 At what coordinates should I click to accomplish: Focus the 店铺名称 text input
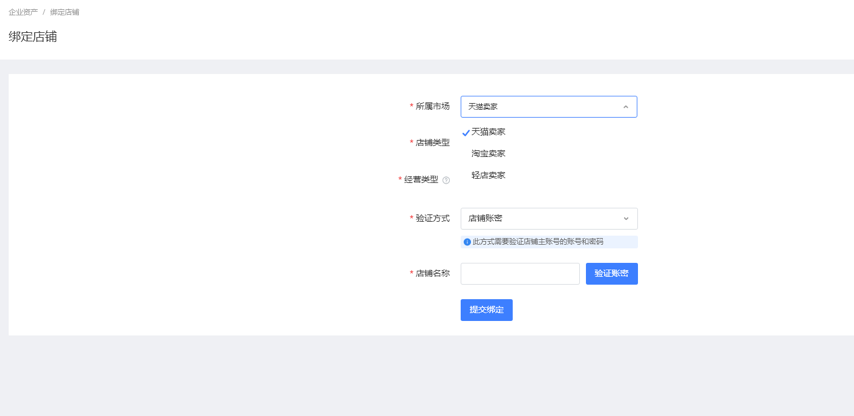tap(519, 273)
